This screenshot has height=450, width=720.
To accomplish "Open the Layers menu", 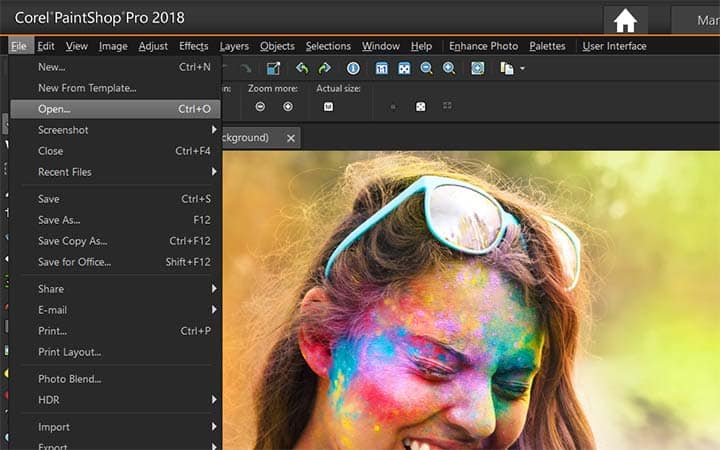I will 234,46.
